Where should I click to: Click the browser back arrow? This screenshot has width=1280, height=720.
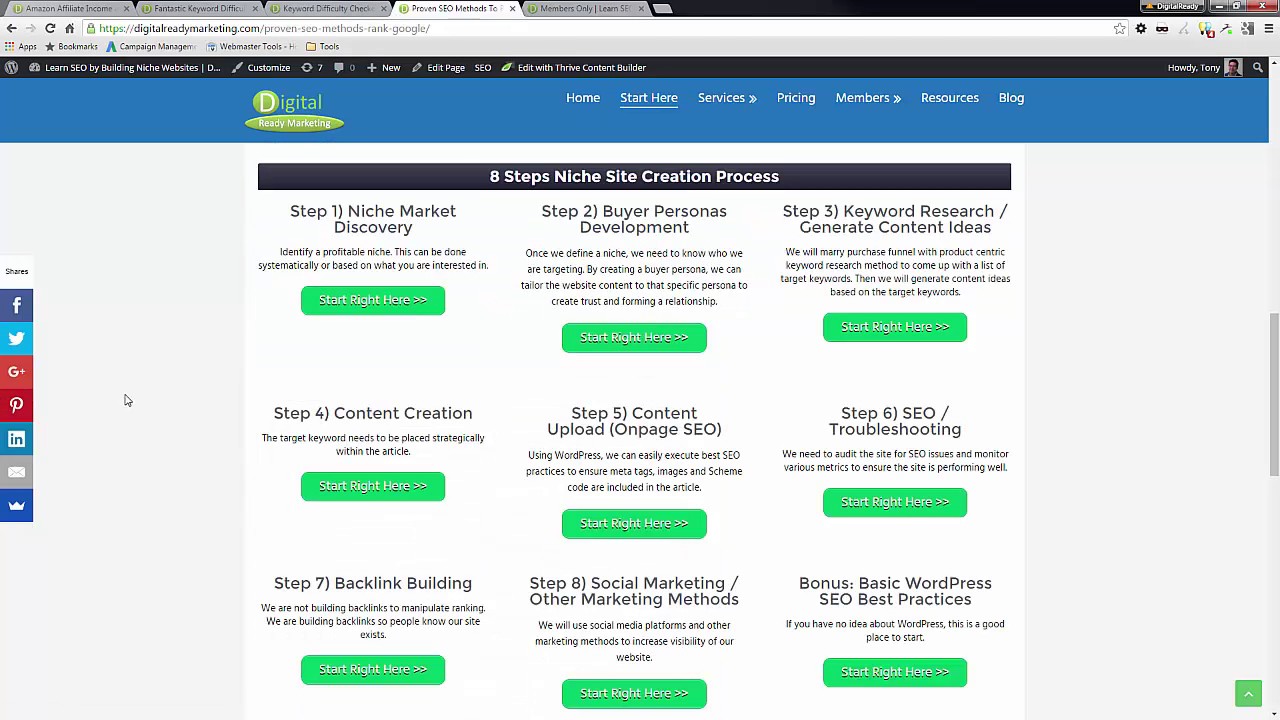click(11, 28)
